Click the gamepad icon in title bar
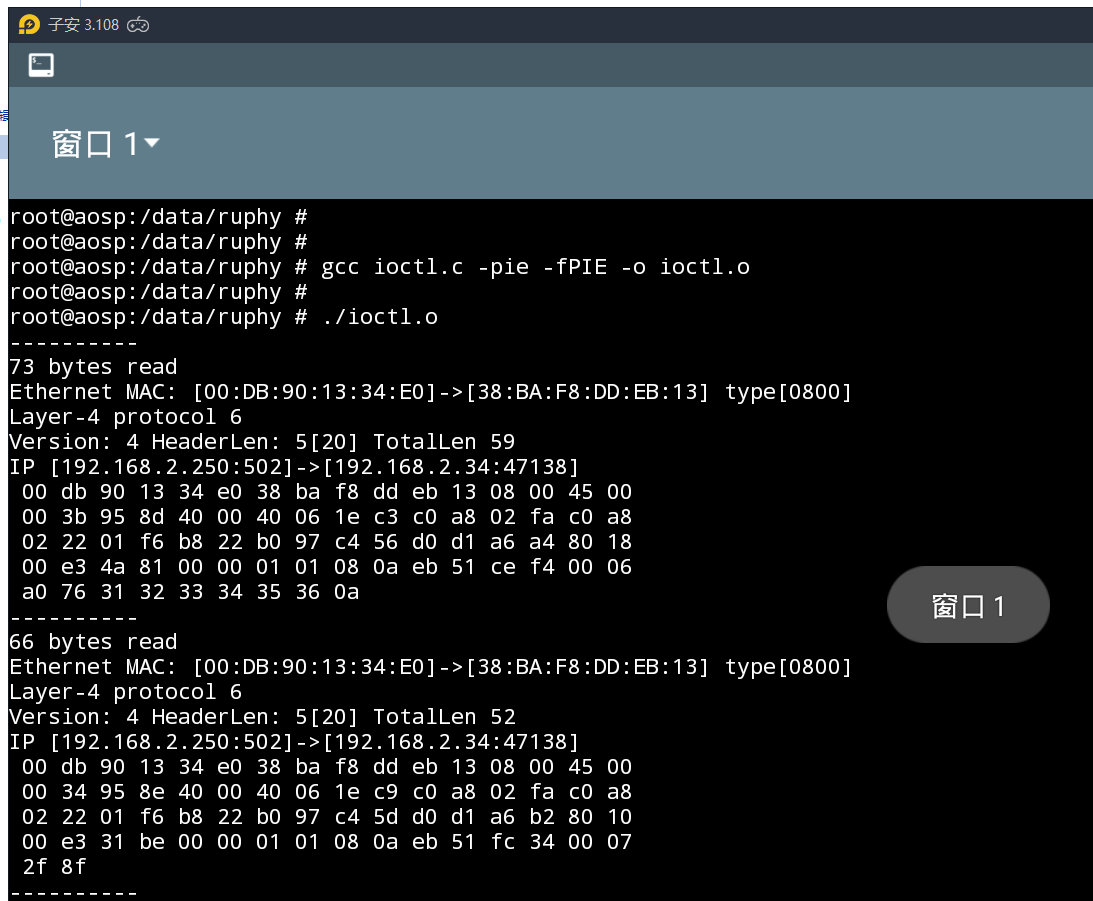1093x901 pixels. 138,26
